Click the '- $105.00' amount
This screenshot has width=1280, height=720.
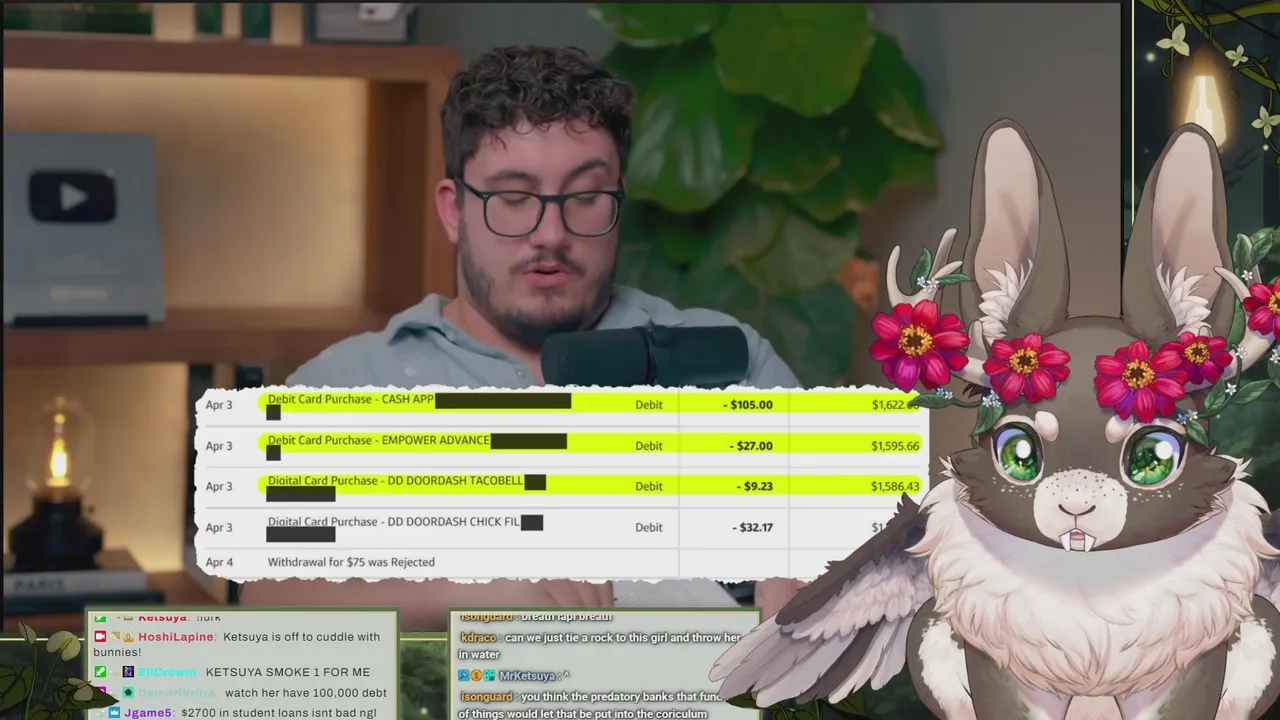point(748,405)
